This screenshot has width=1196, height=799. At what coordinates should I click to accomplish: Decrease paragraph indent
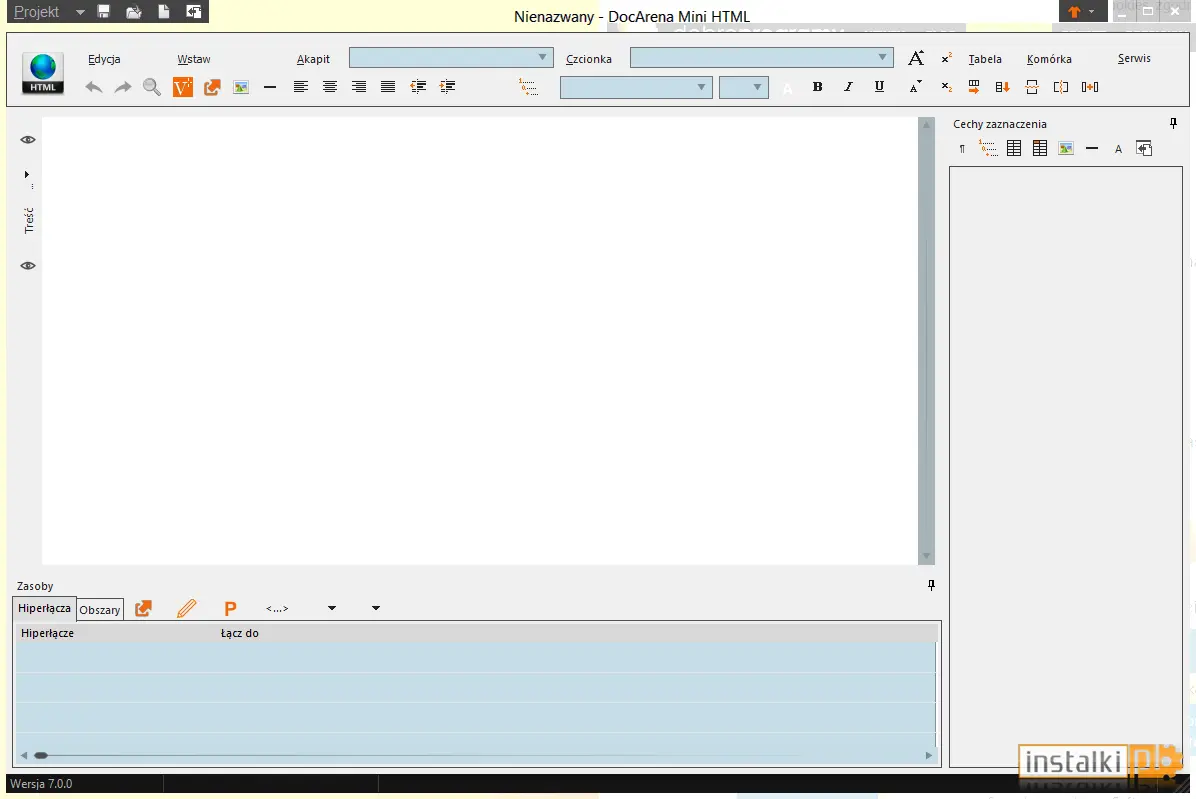pos(418,87)
